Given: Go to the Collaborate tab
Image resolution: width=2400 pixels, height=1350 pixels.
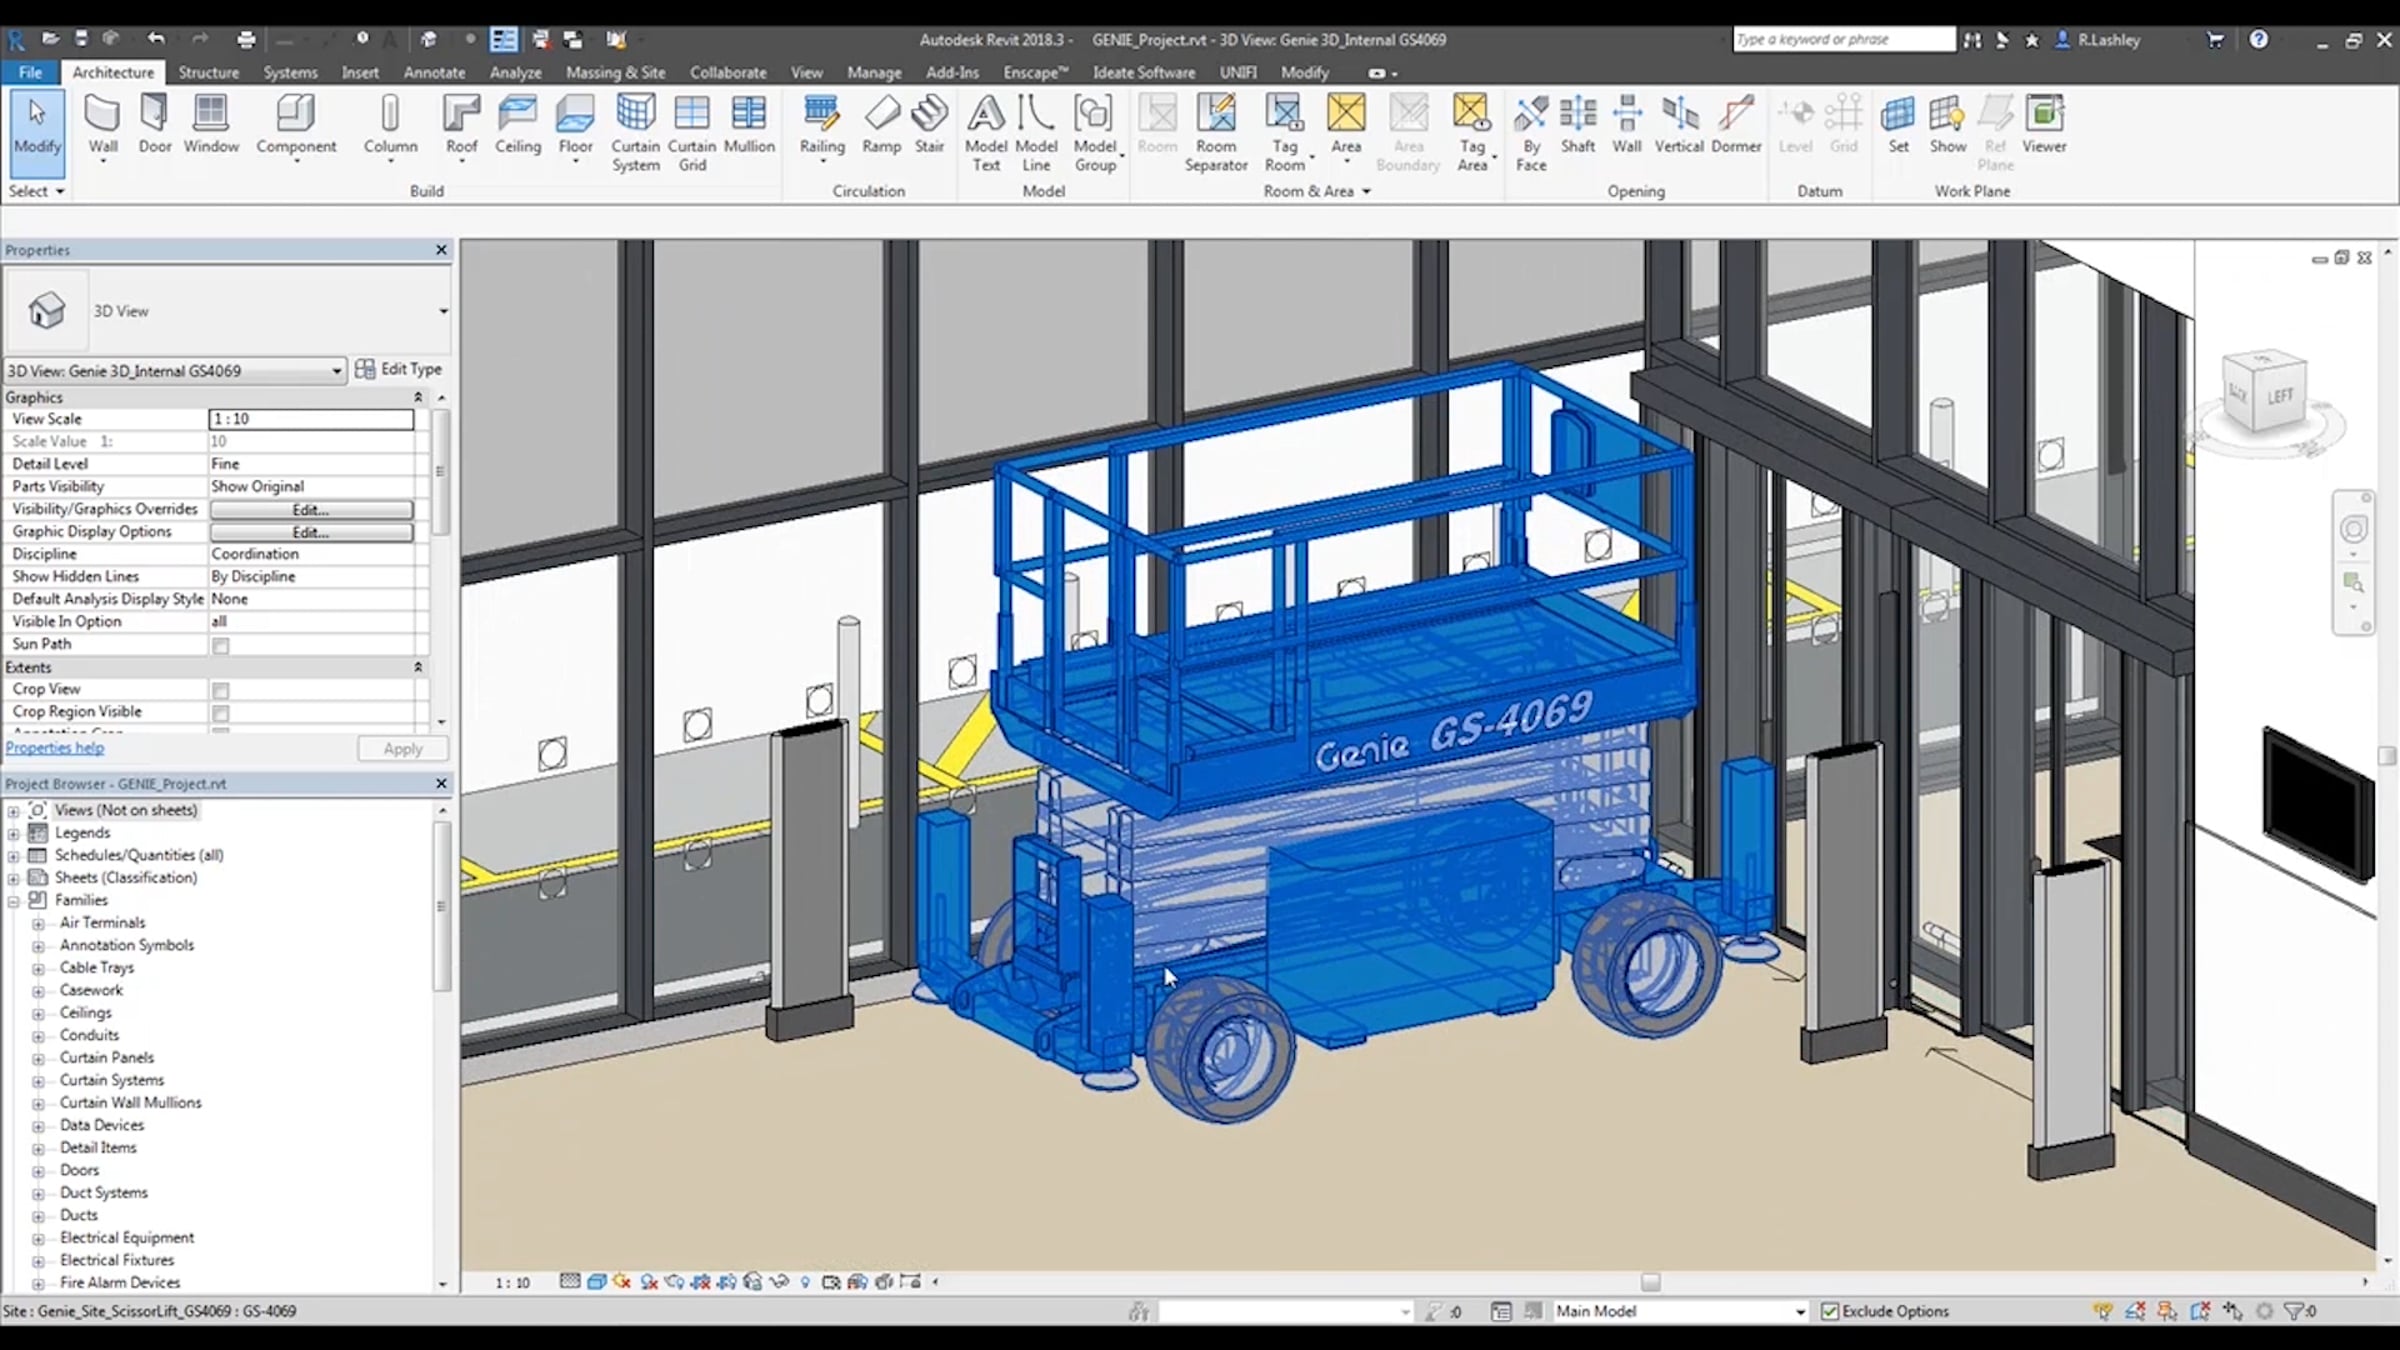Looking at the screenshot, I should pyautogui.click(x=728, y=73).
